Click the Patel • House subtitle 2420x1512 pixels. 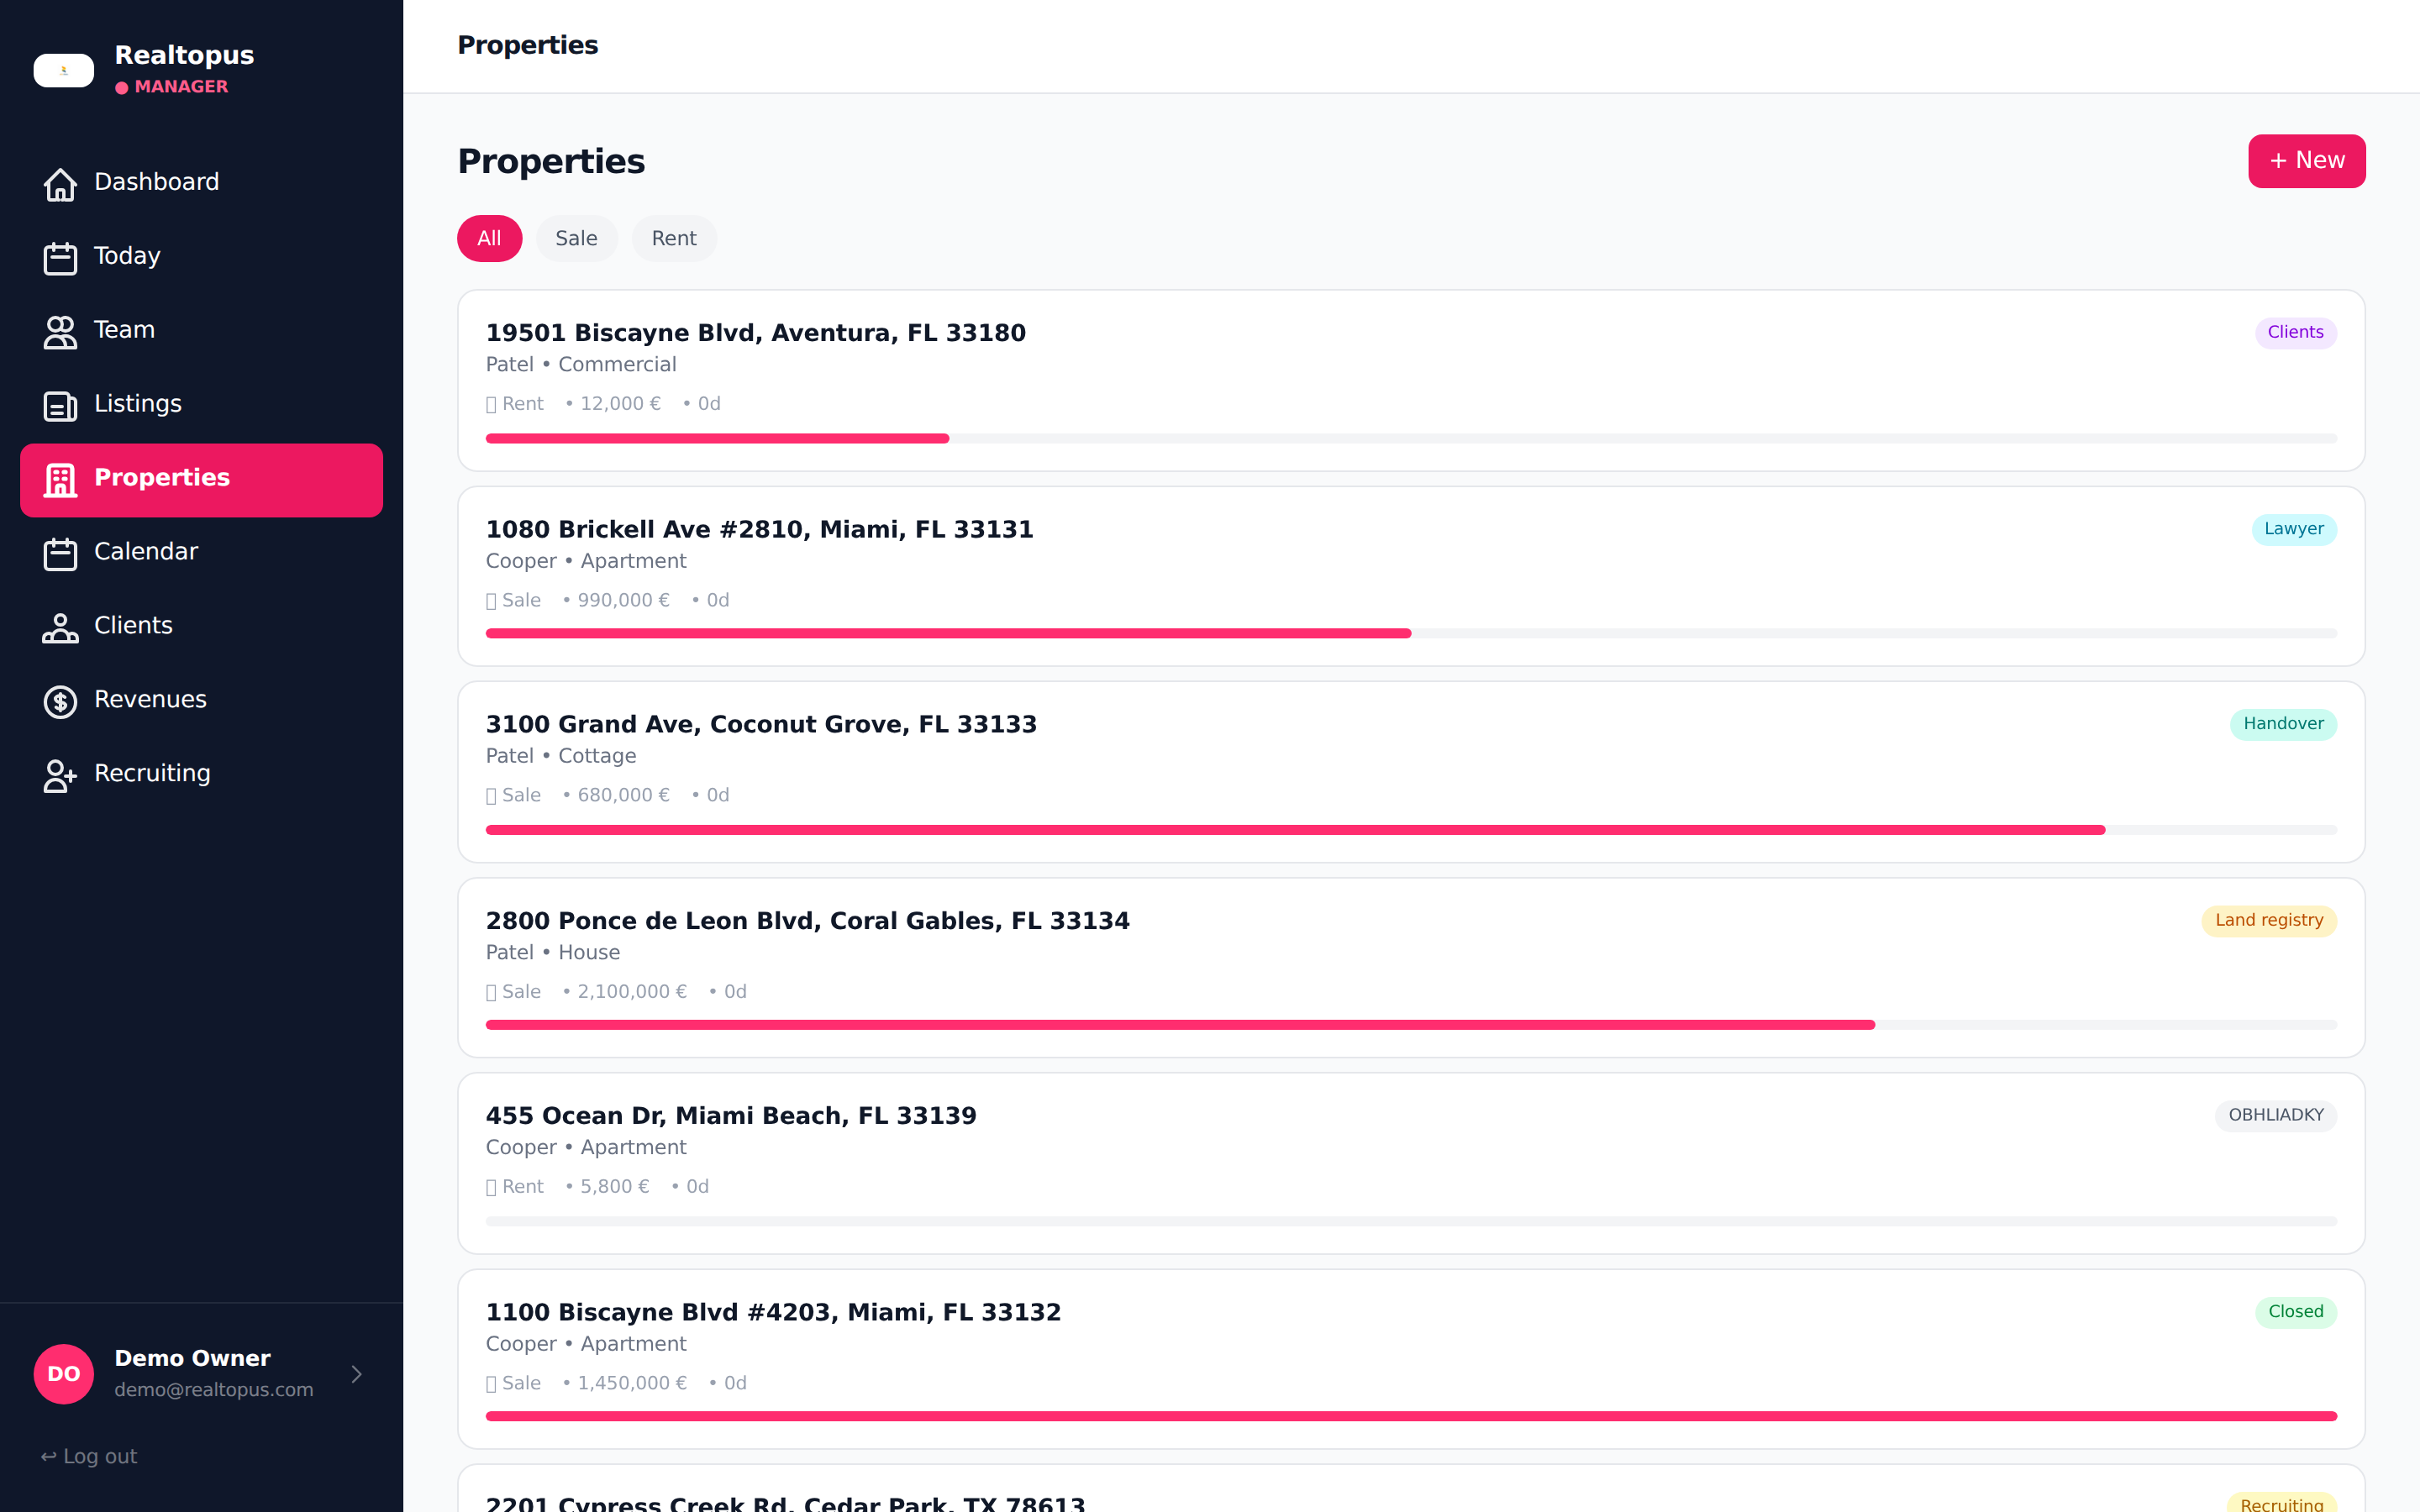[552, 953]
